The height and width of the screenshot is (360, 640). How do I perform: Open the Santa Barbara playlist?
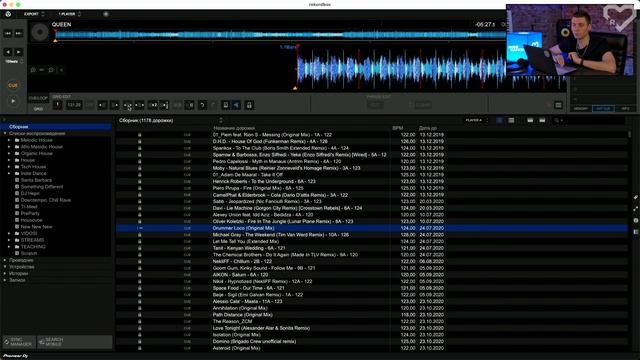coord(36,180)
